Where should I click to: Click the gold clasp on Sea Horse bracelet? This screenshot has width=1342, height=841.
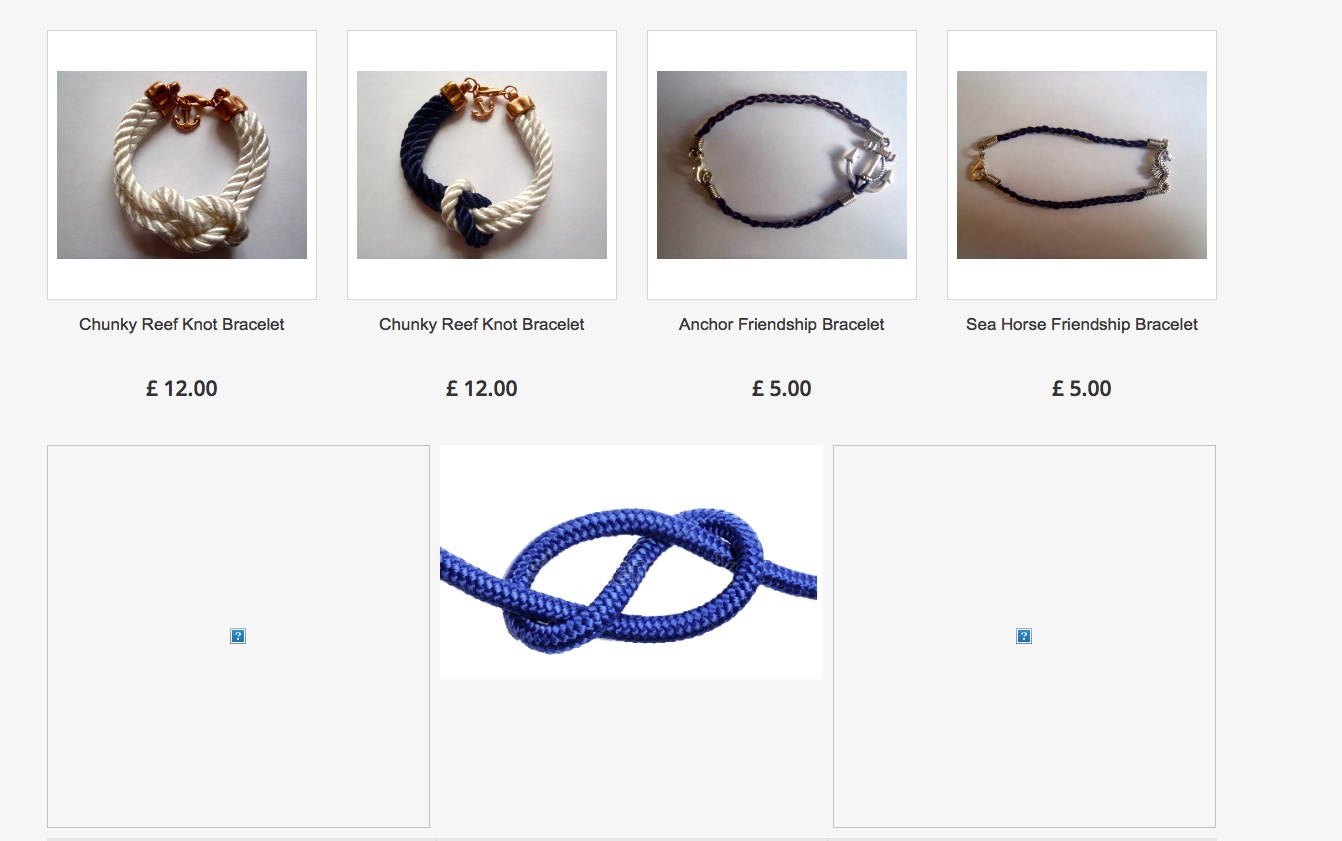tap(976, 170)
